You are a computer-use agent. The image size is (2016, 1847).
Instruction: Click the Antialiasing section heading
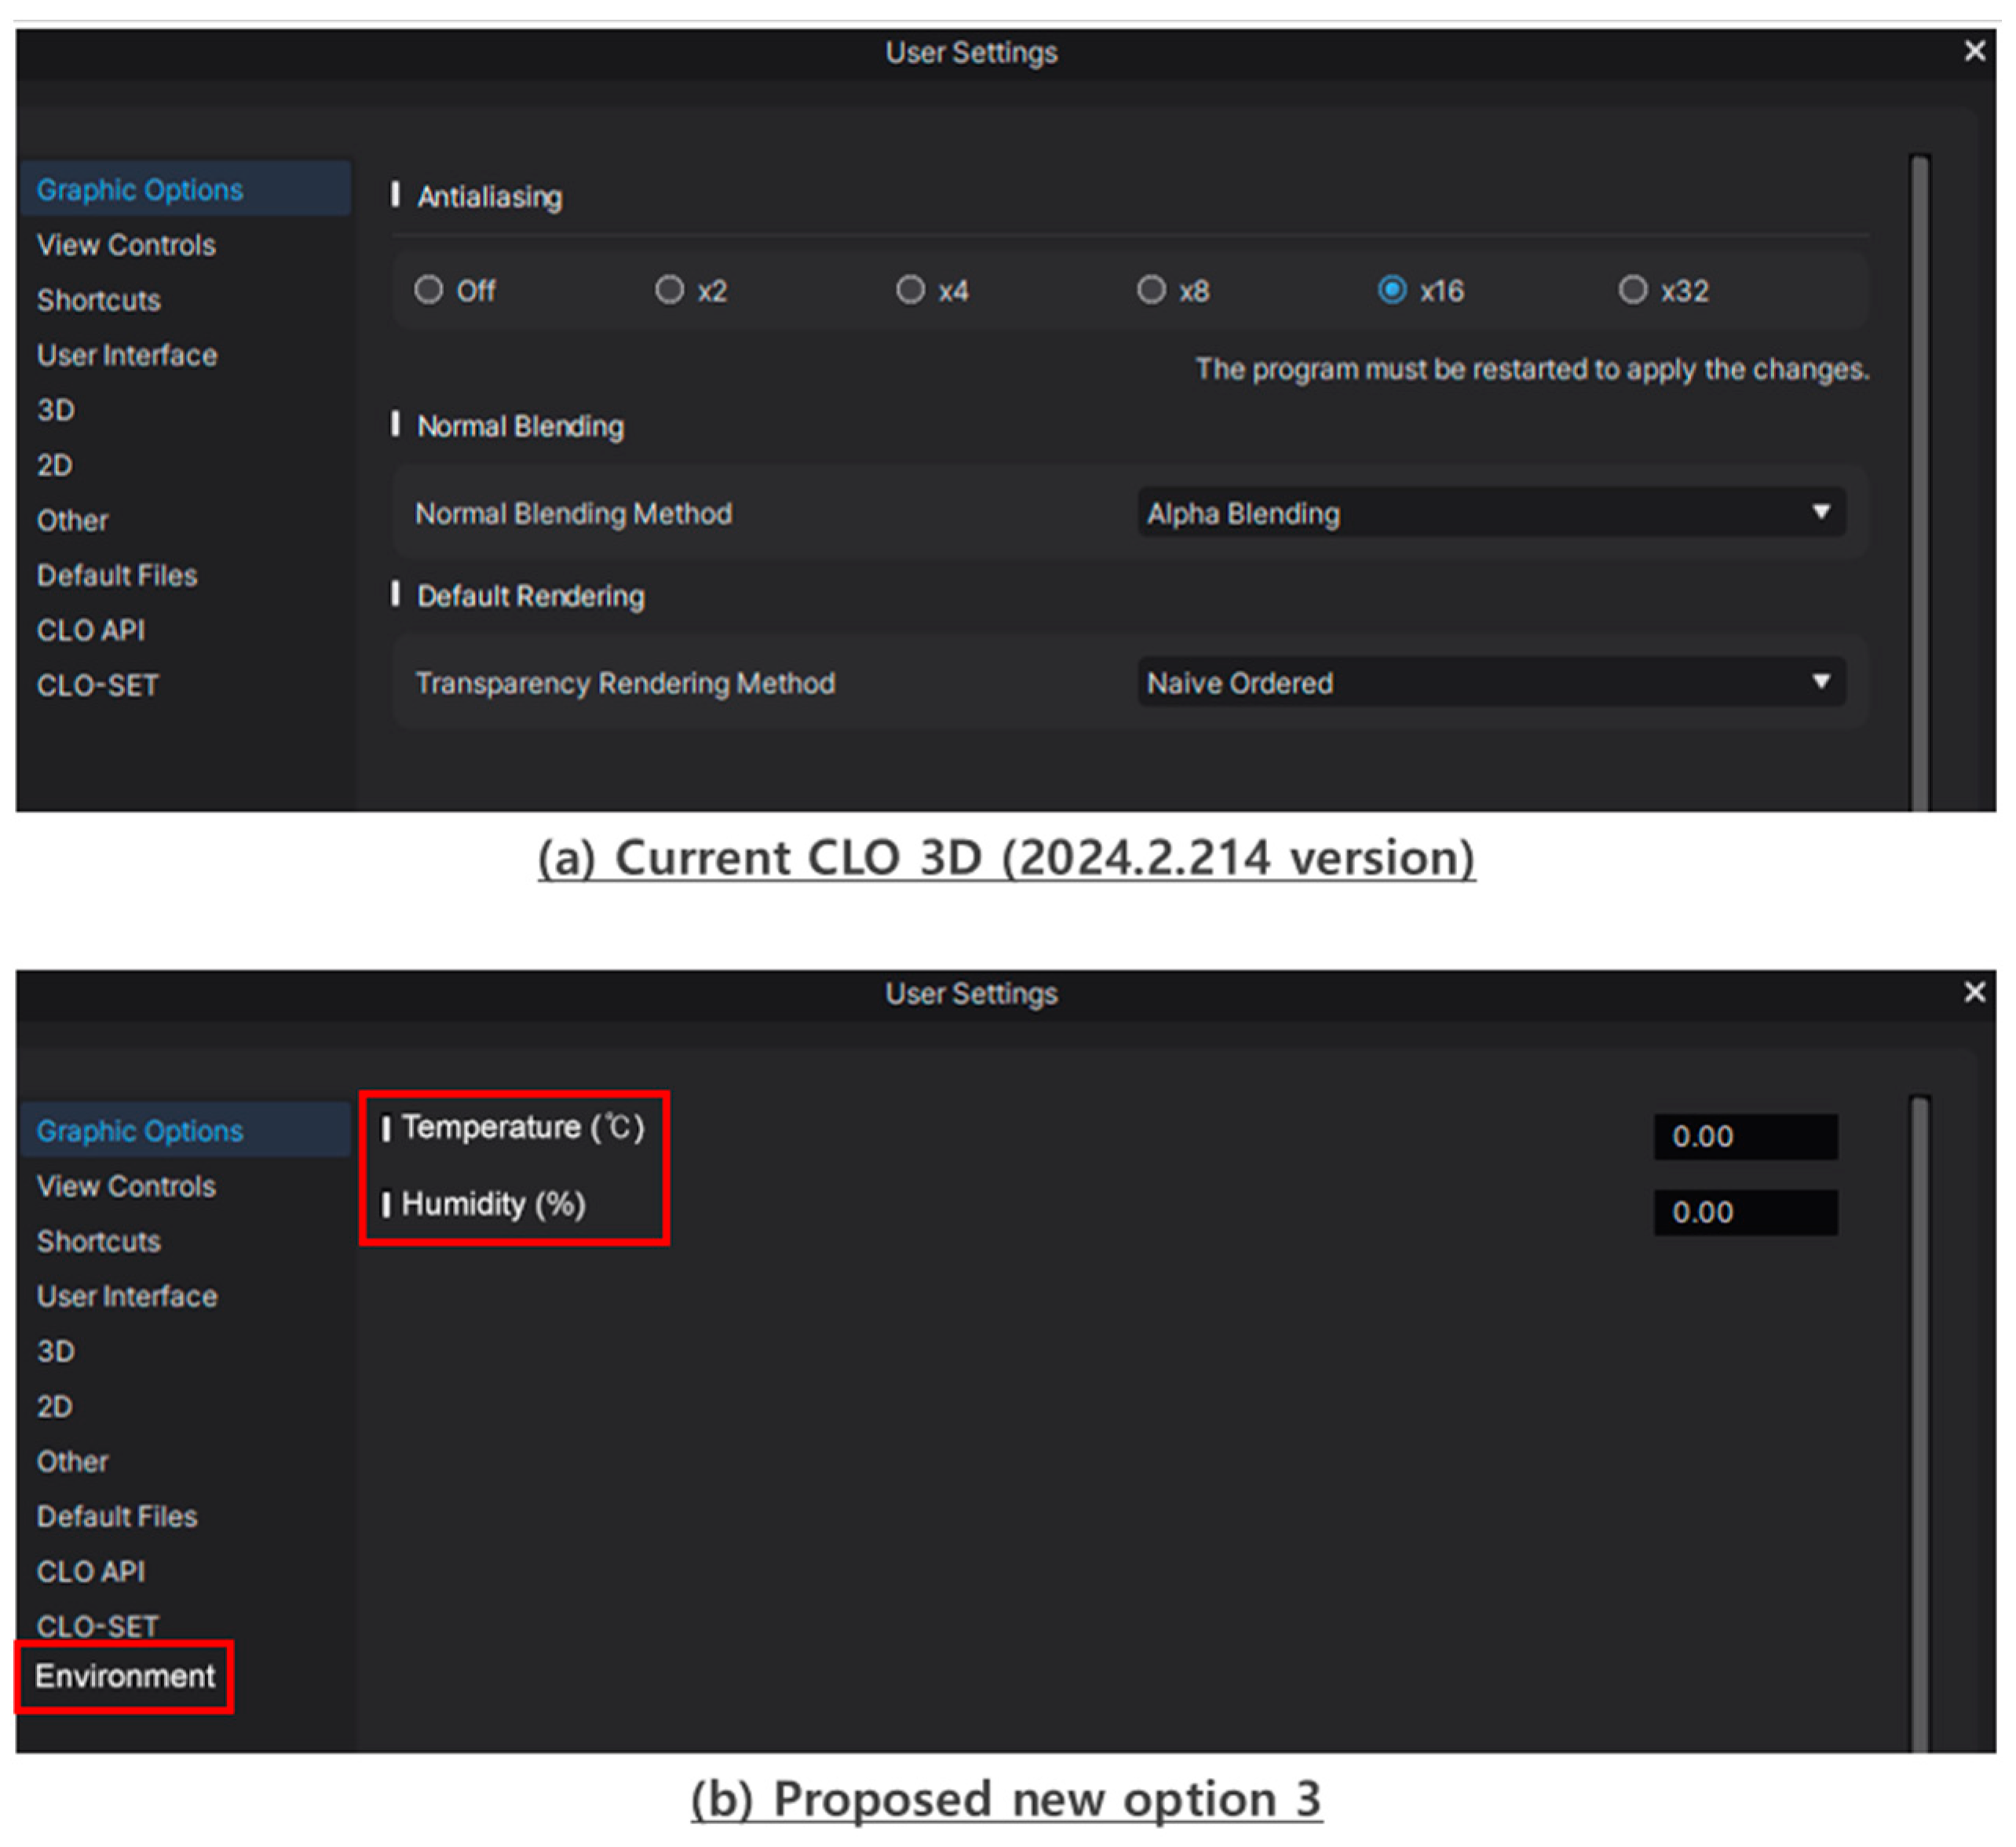pyautogui.click(x=490, y=196)
